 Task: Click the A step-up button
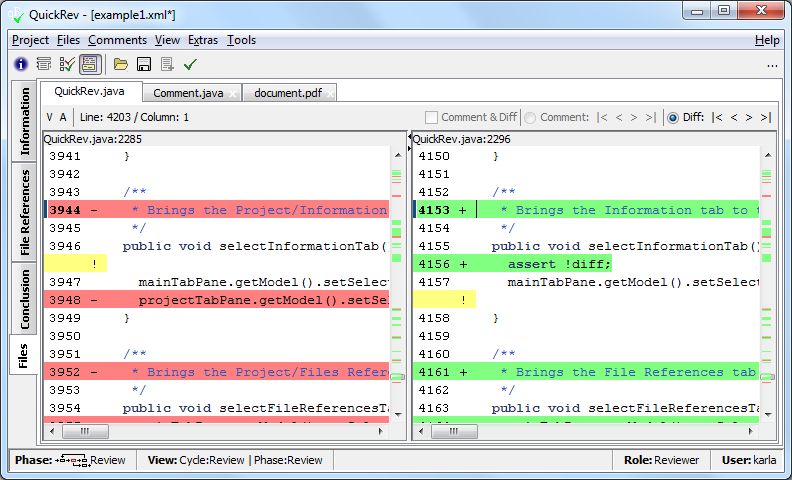[63, 117]
